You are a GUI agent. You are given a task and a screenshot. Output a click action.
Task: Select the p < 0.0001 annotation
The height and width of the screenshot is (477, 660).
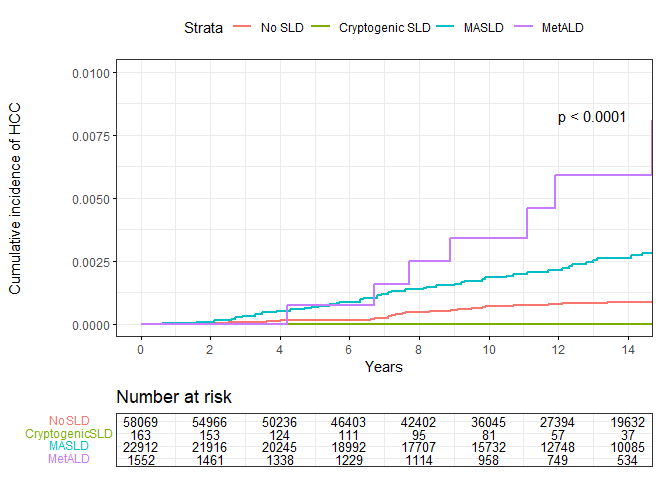click(x=592, y=118)
